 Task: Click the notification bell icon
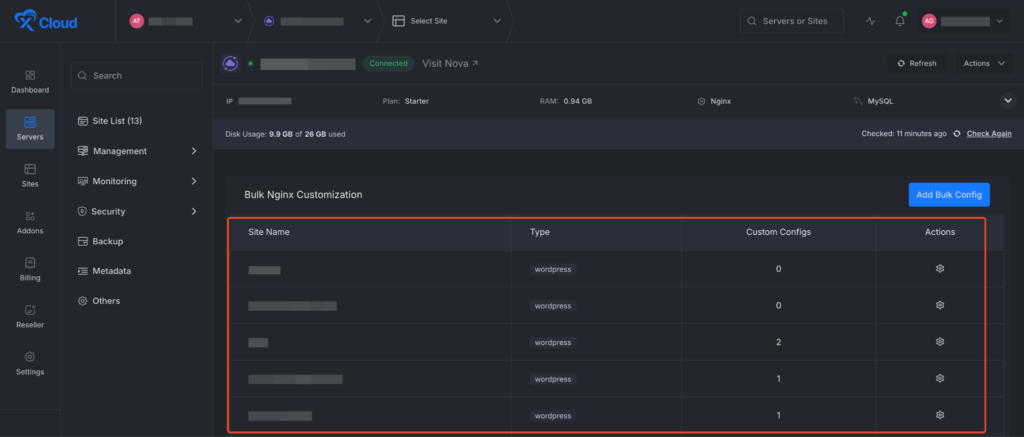899,21
